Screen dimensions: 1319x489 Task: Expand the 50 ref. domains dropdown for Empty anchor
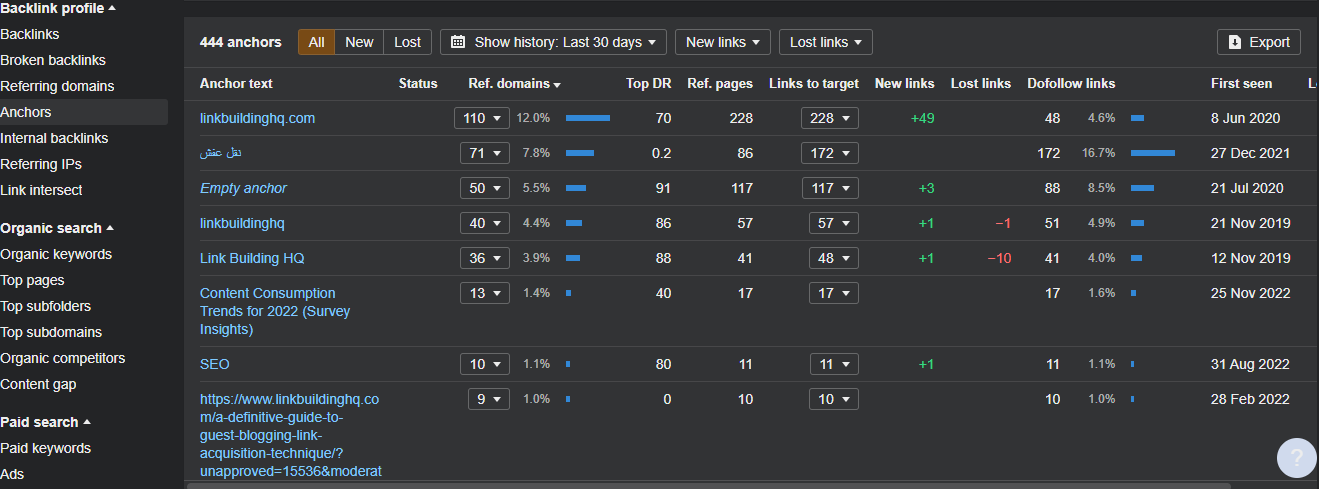485,188
